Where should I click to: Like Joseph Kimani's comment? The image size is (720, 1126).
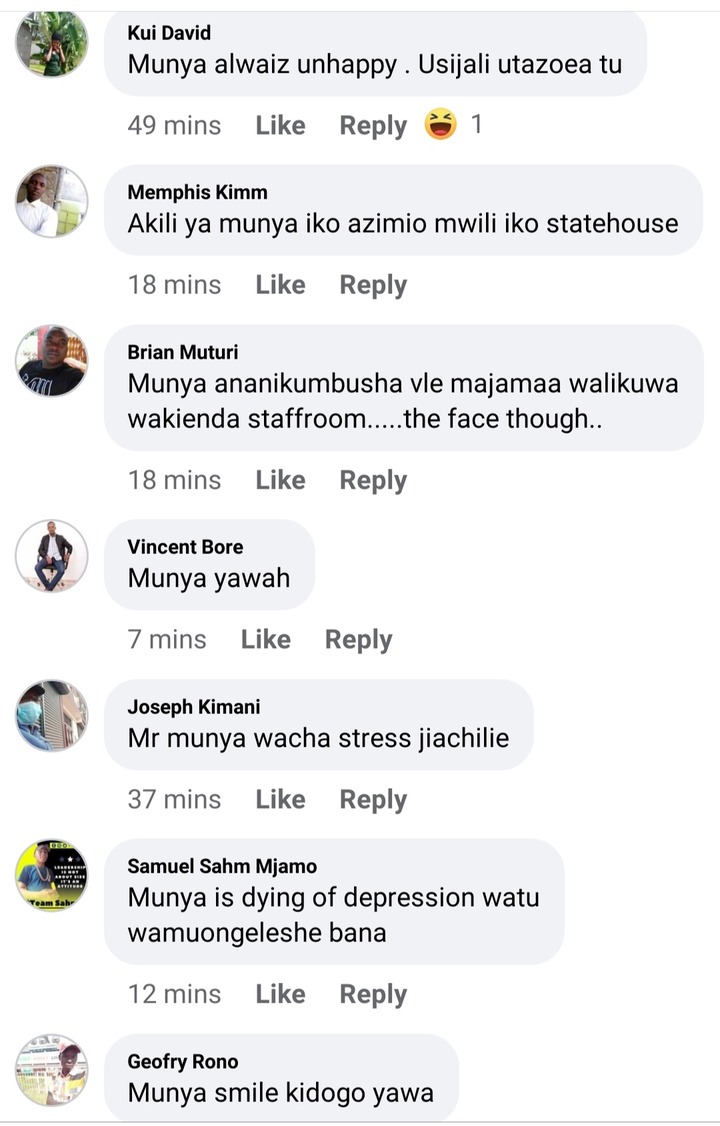[x=281, y=799]
